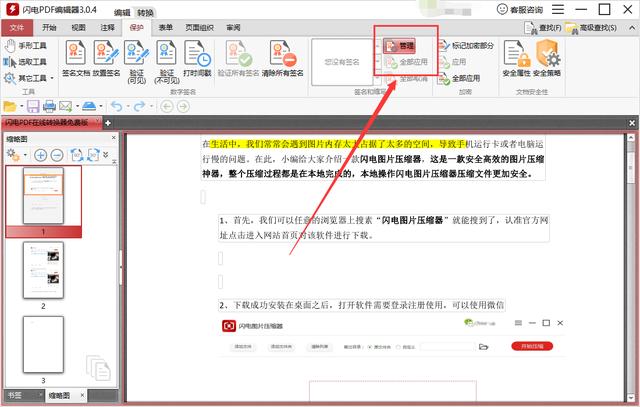The image size is (640, 407).
Task: Rotate pages counterclockwise in thumbnail panel
Action: coord(77,155)
